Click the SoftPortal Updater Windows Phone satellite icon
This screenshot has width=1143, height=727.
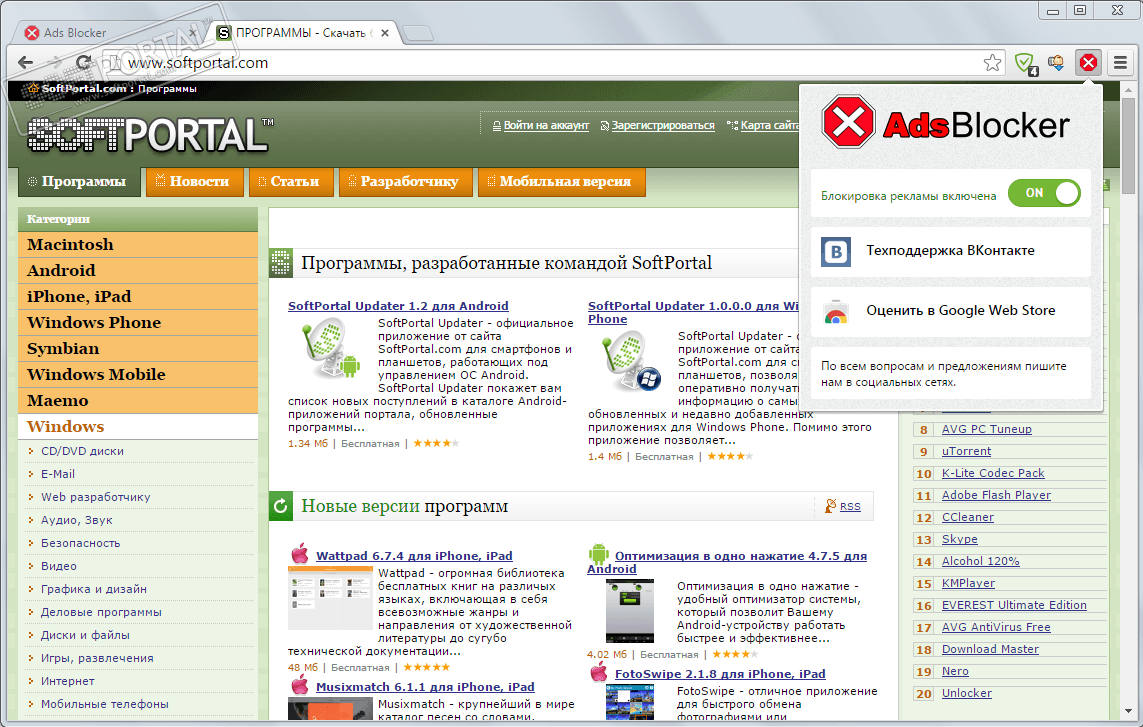[x=631, y=361]
